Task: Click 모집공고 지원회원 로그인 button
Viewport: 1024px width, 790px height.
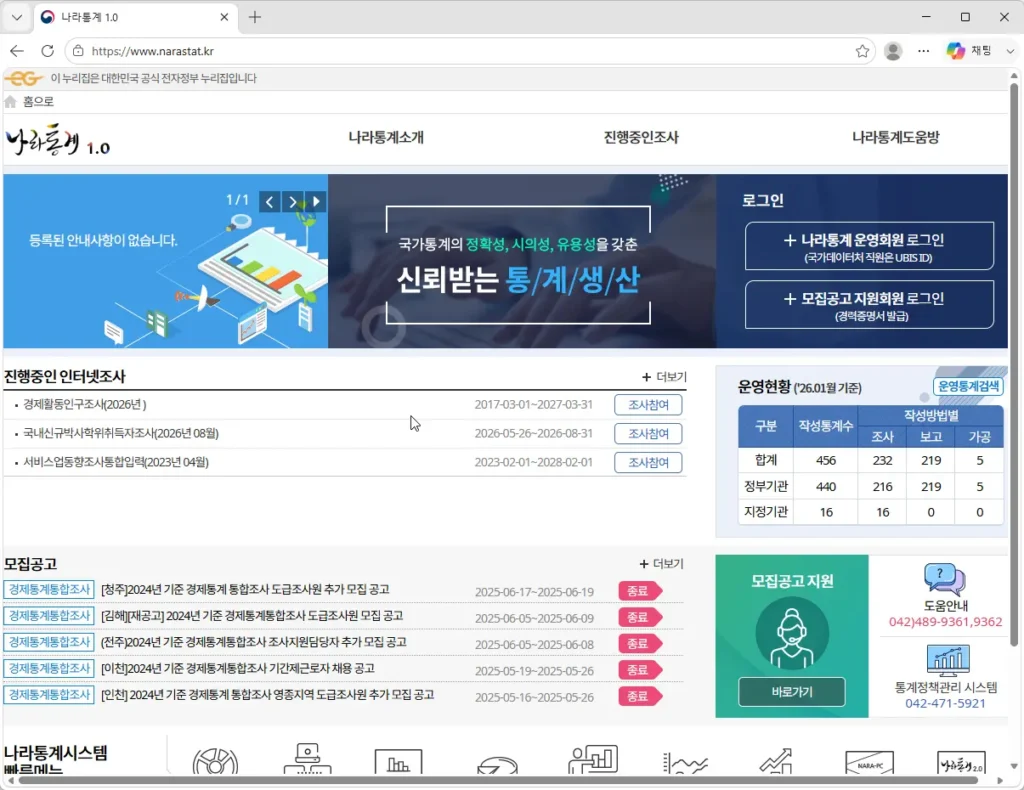Action: [x=869, y=305]
